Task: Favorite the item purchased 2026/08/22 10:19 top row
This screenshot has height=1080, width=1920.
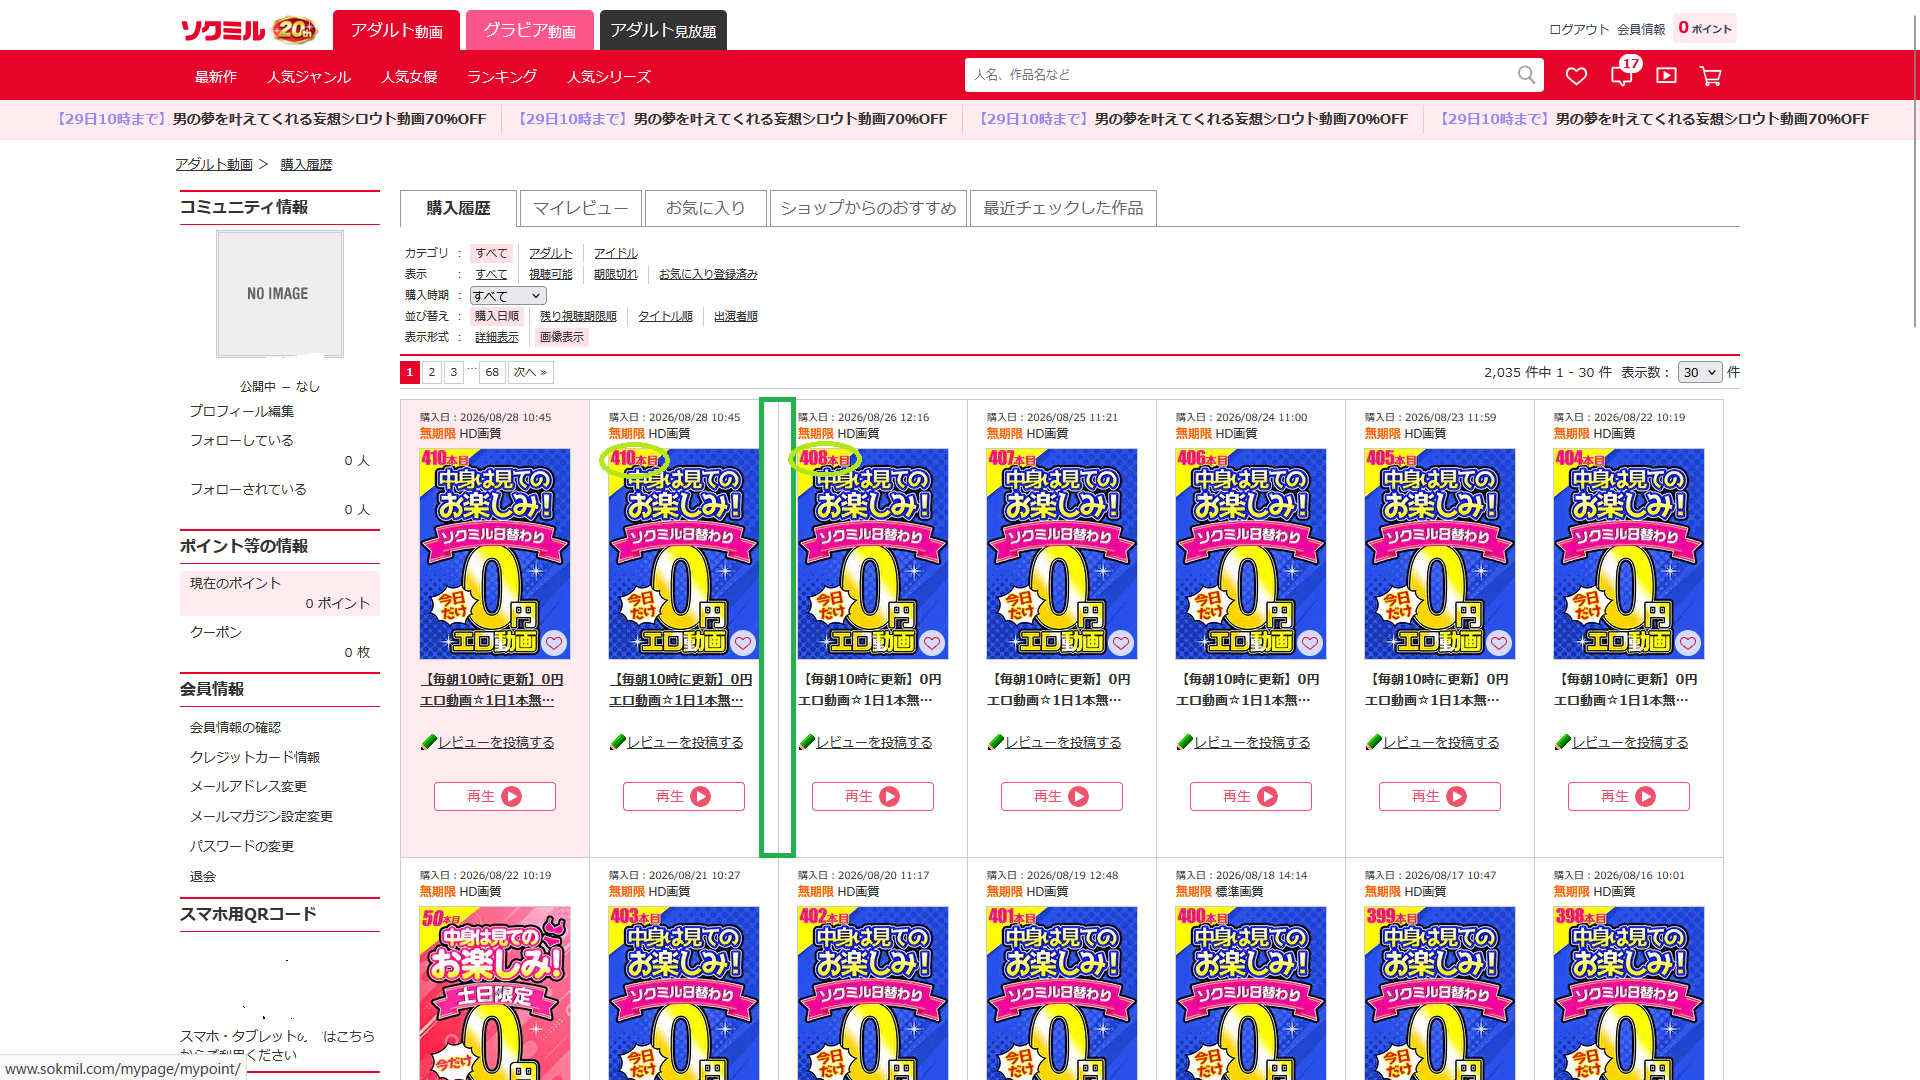Action: 1688,643
